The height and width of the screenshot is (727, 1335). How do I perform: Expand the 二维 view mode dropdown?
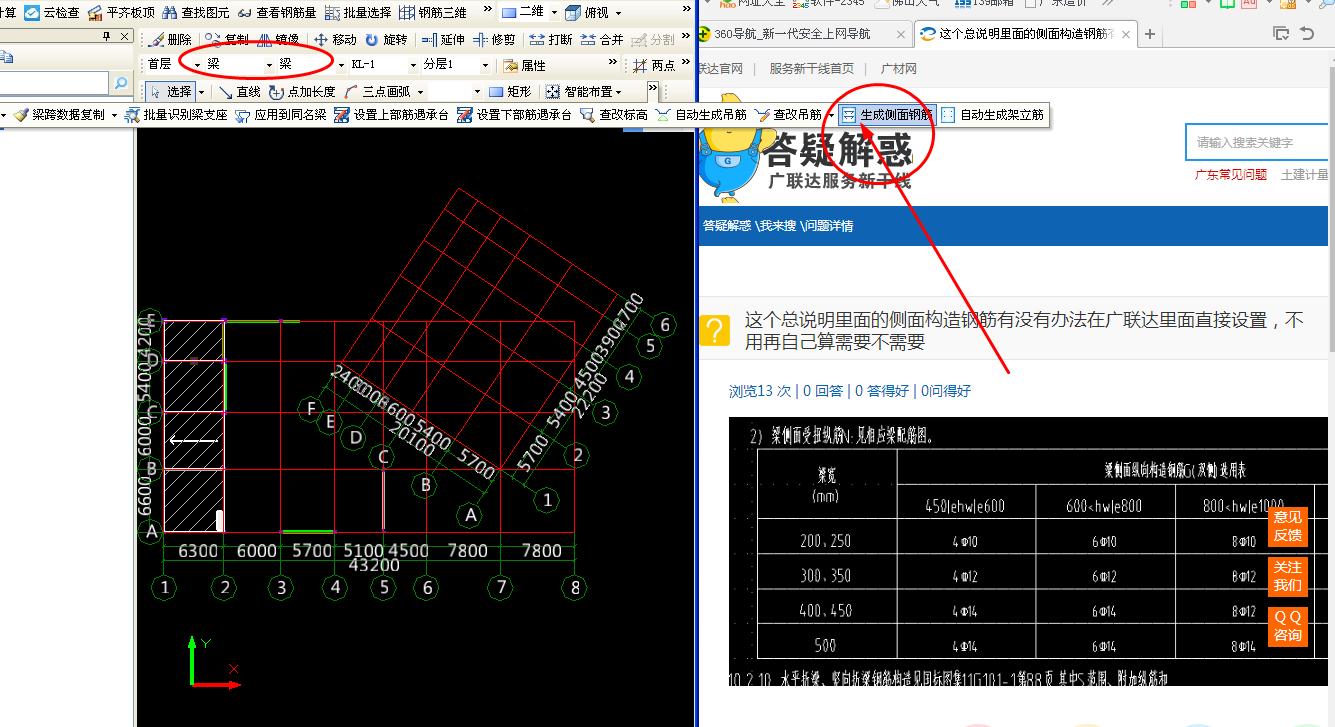tap(553, 13)
